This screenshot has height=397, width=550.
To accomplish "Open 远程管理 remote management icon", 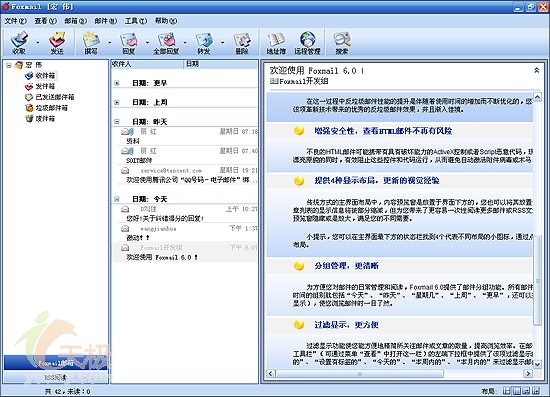I will coord(307,42).
